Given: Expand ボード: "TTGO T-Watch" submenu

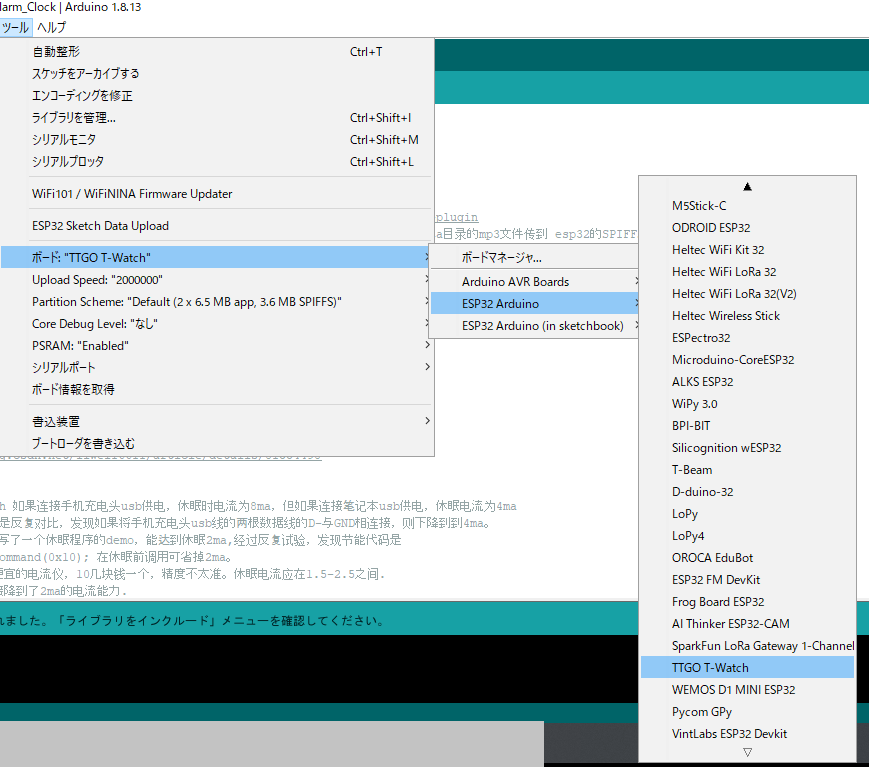Looking at the screenshot, I should coord(217,258).
